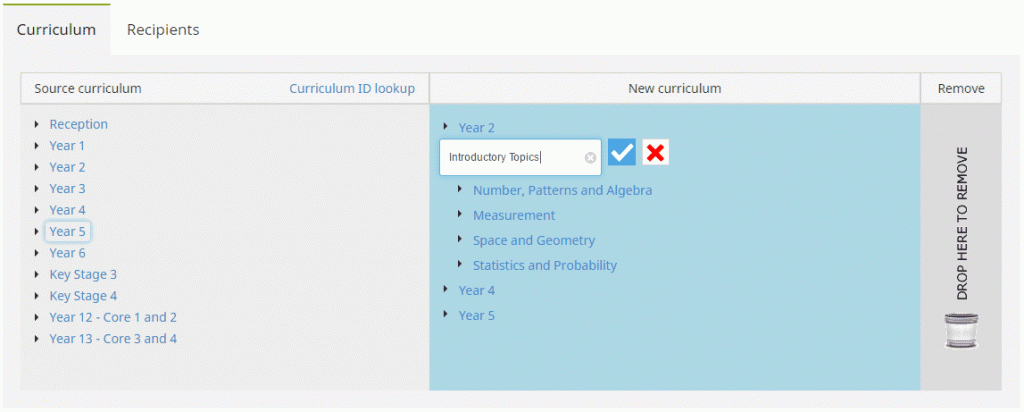Expand the Measurement topic arrow

coord(460,215)
